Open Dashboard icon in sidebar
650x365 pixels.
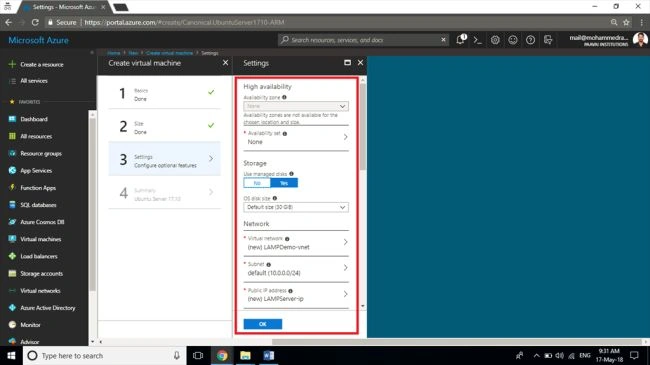click(x=12, y=119)
